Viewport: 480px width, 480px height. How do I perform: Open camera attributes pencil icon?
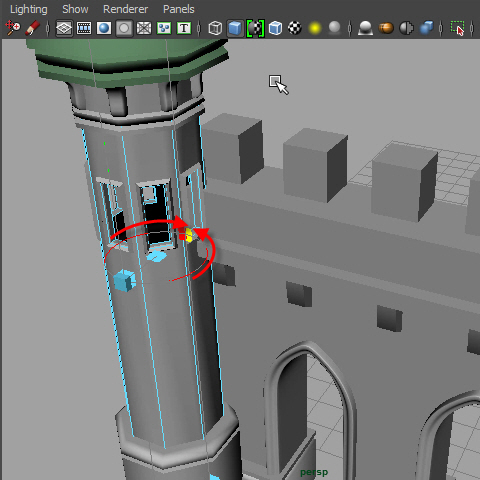tap(32, 28)
